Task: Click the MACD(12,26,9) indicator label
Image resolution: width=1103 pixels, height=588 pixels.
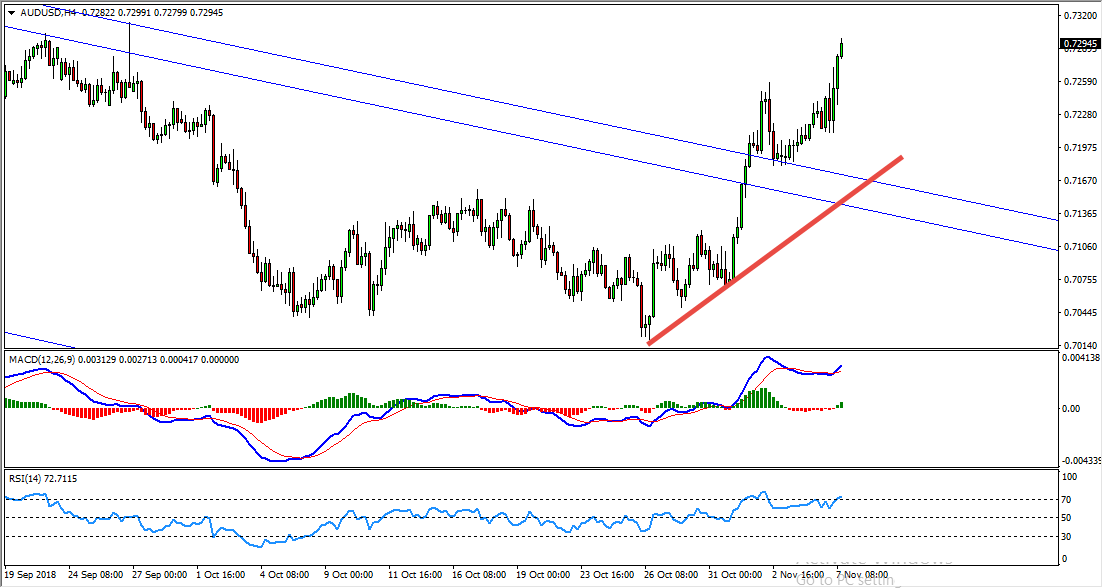Action: (42, 359)
